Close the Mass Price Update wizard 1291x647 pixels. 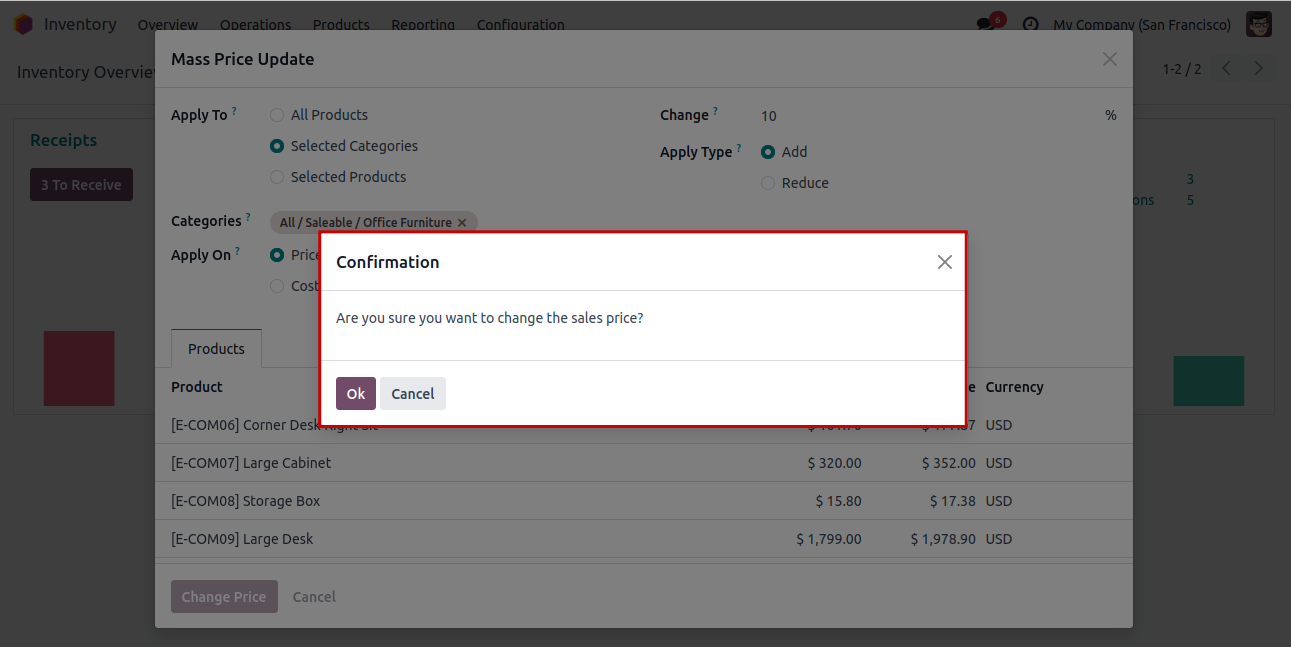(1109, 59)
